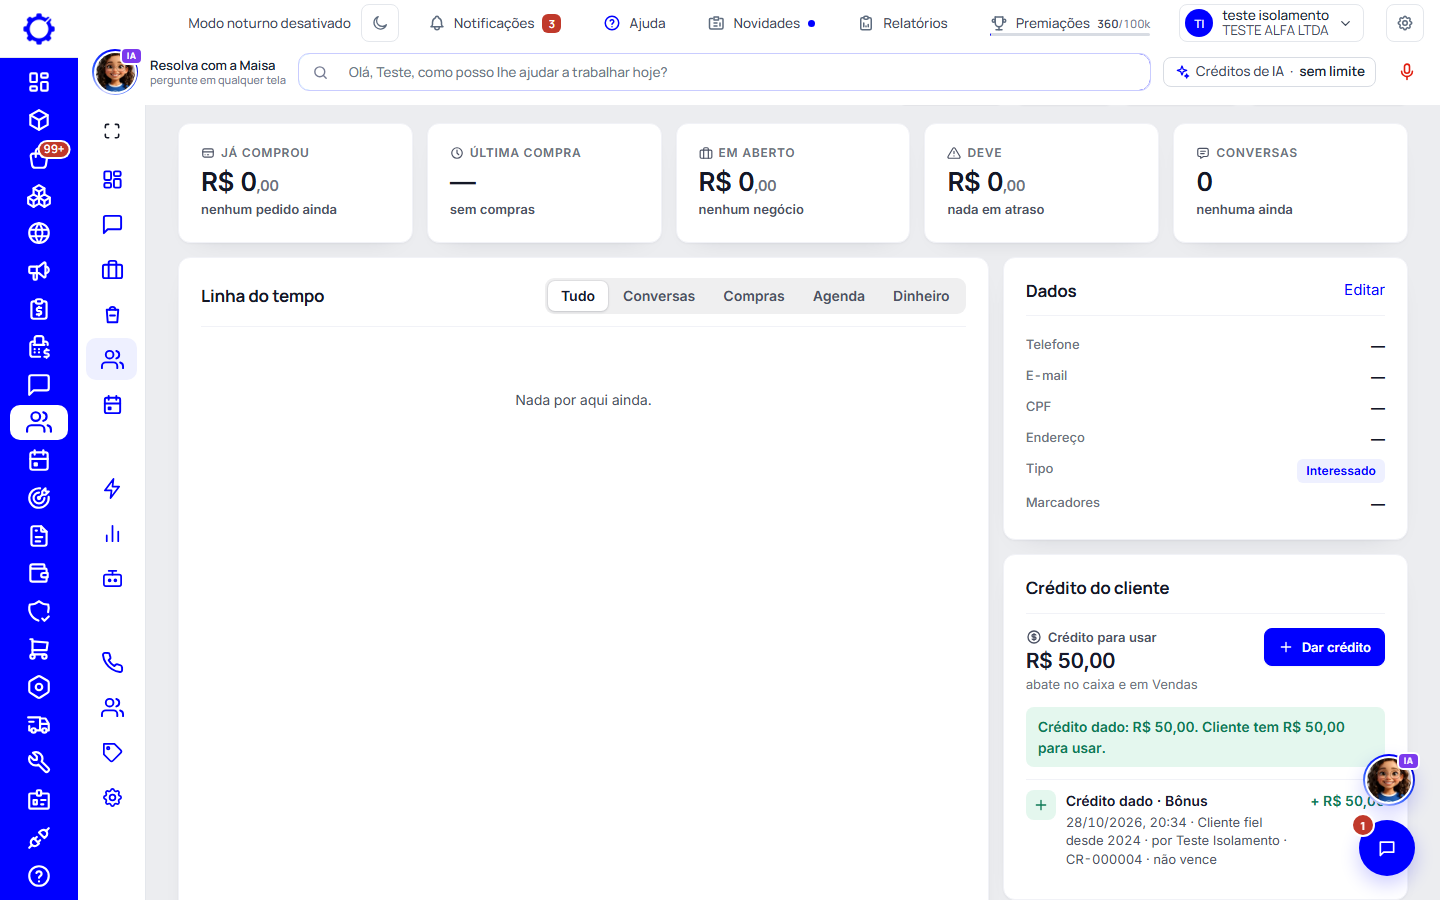Click the Maisa assistant search field

[x=725, y=72]
